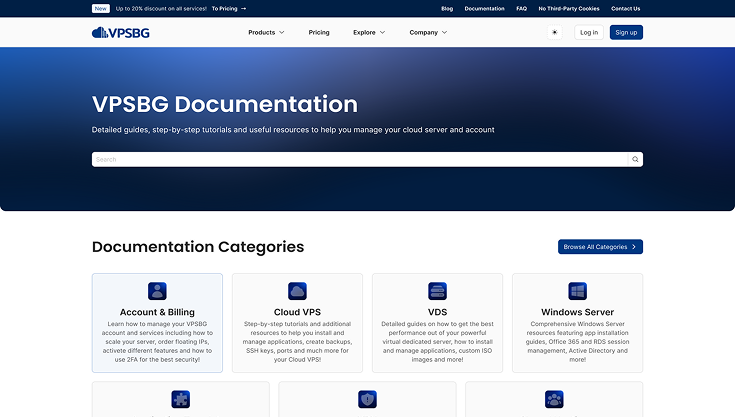This screenshot has width=735, height=417.
Task: Click the chevron in Browse All Categories
Action: pyautogui.click(x=634, y=247)
